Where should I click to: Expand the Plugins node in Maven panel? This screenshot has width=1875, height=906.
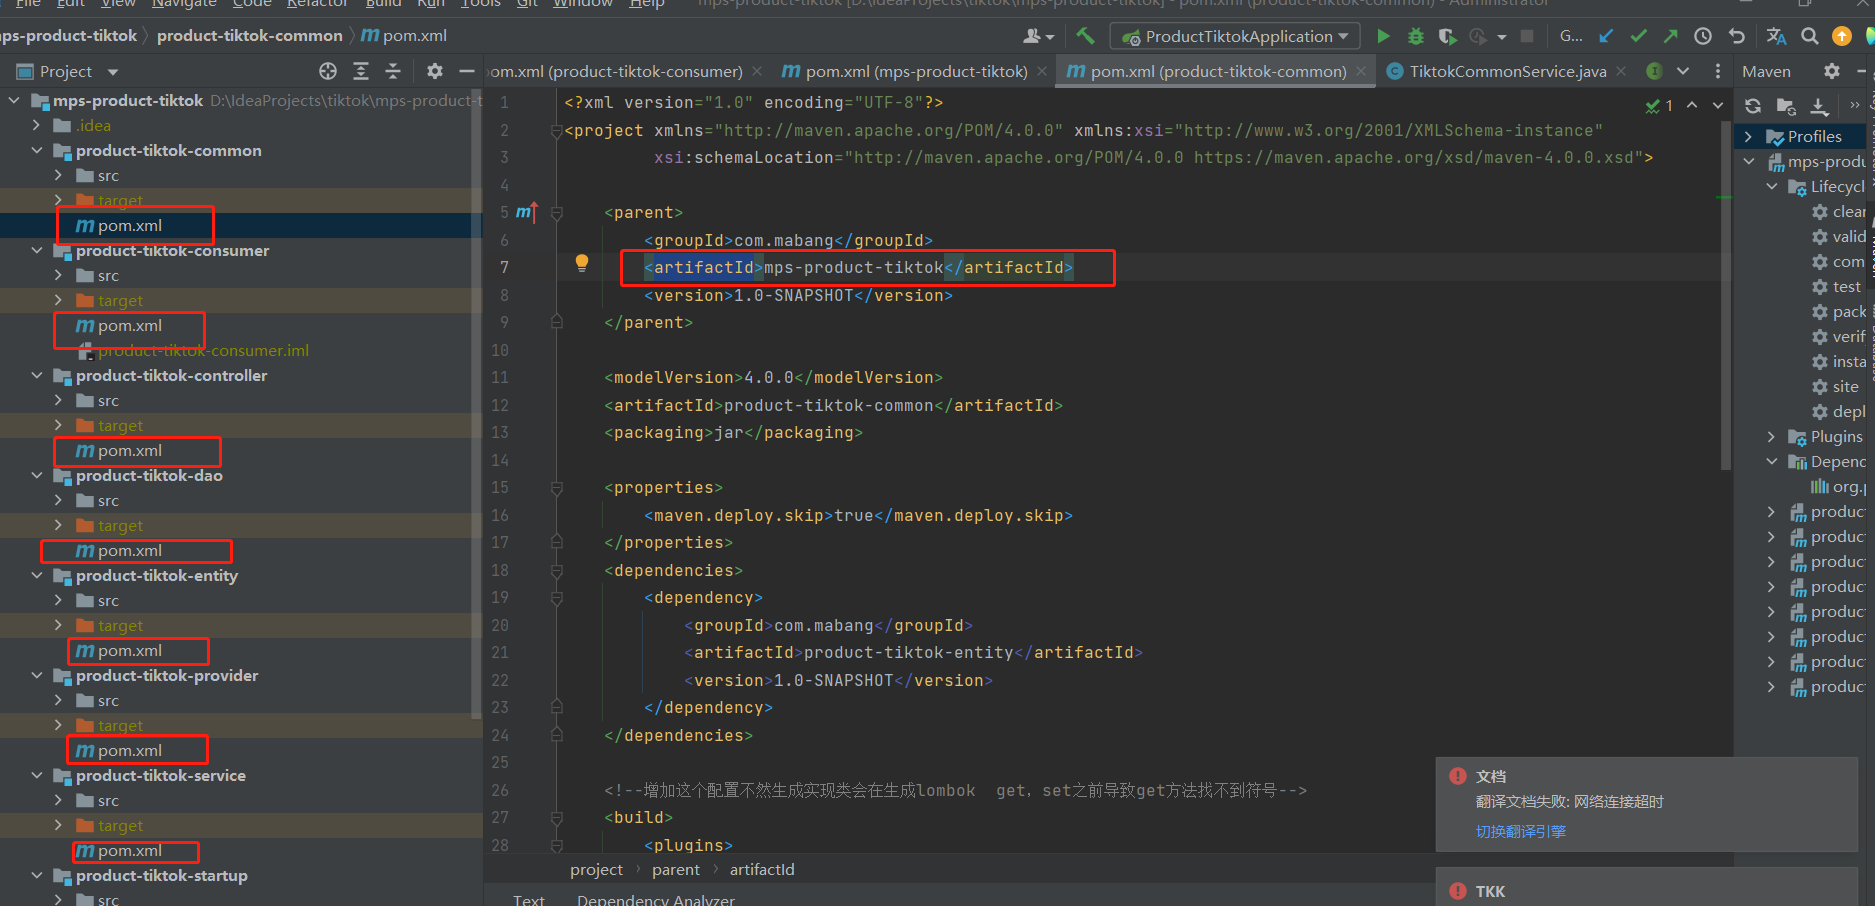pyautogui.click(x=1771, y=437)
